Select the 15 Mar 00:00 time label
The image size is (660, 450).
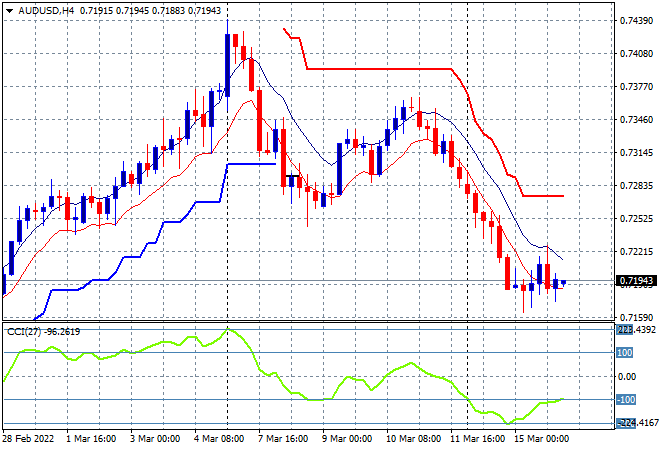pyautogui.click(x=540, y=439)
